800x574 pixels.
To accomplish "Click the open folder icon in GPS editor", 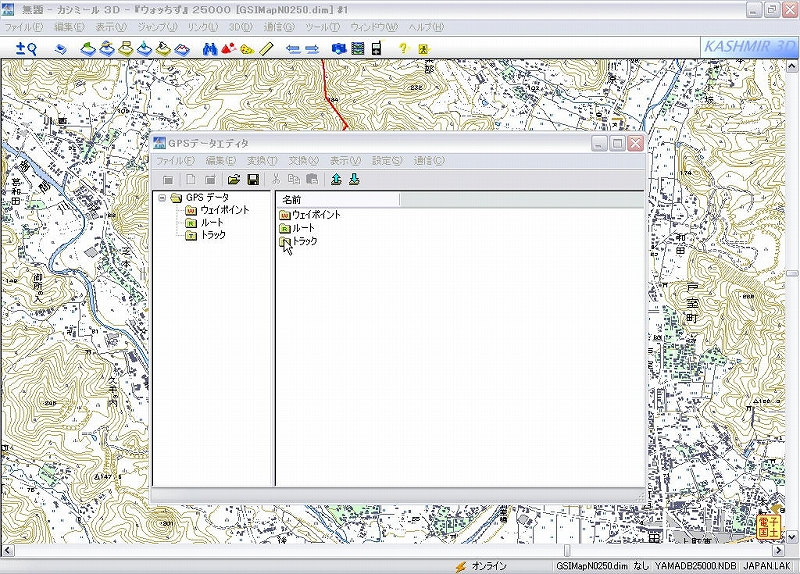I will click(x=234, y=179).
